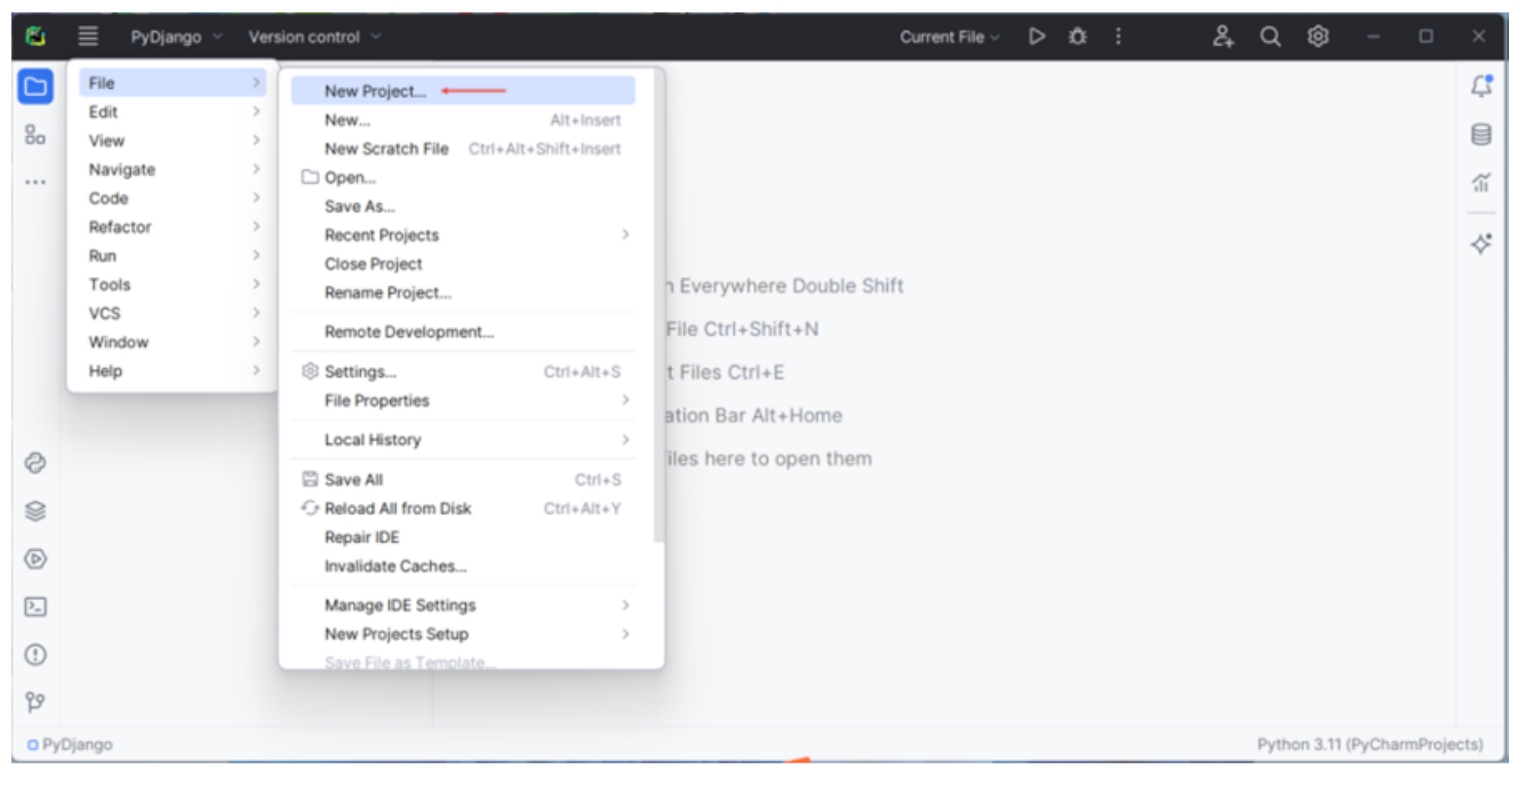1531x785 pixels.
Task: Toggle the hamburger main menu button
Action: [x=88, y=37]
